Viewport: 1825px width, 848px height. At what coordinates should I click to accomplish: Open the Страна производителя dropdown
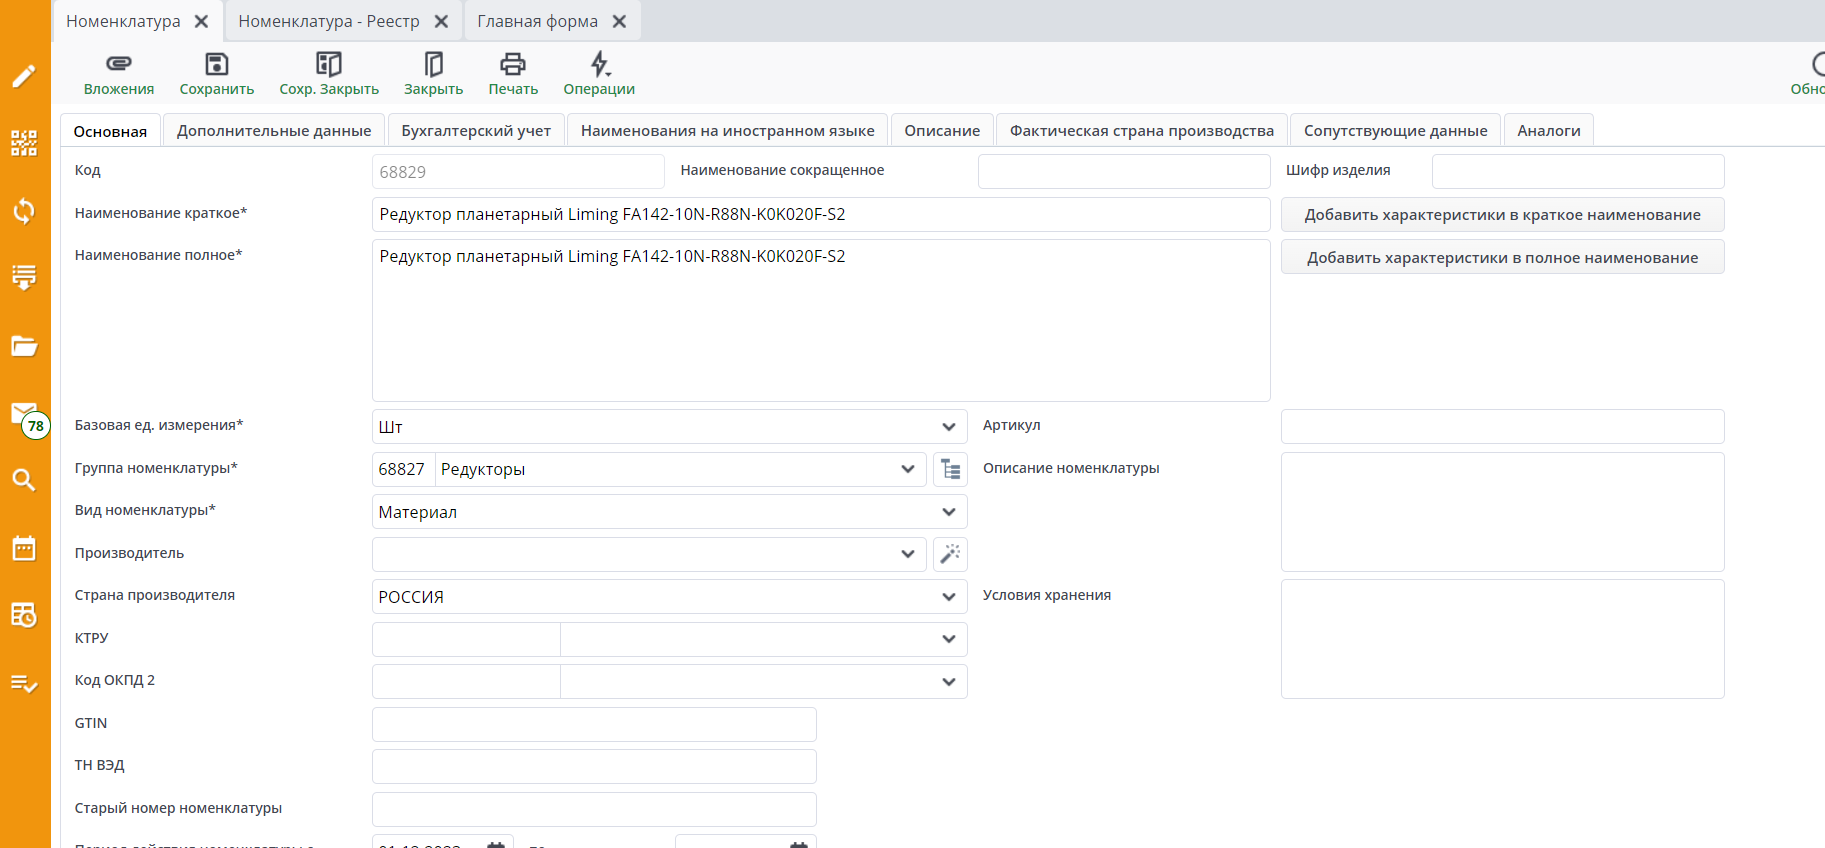point(948,597)
